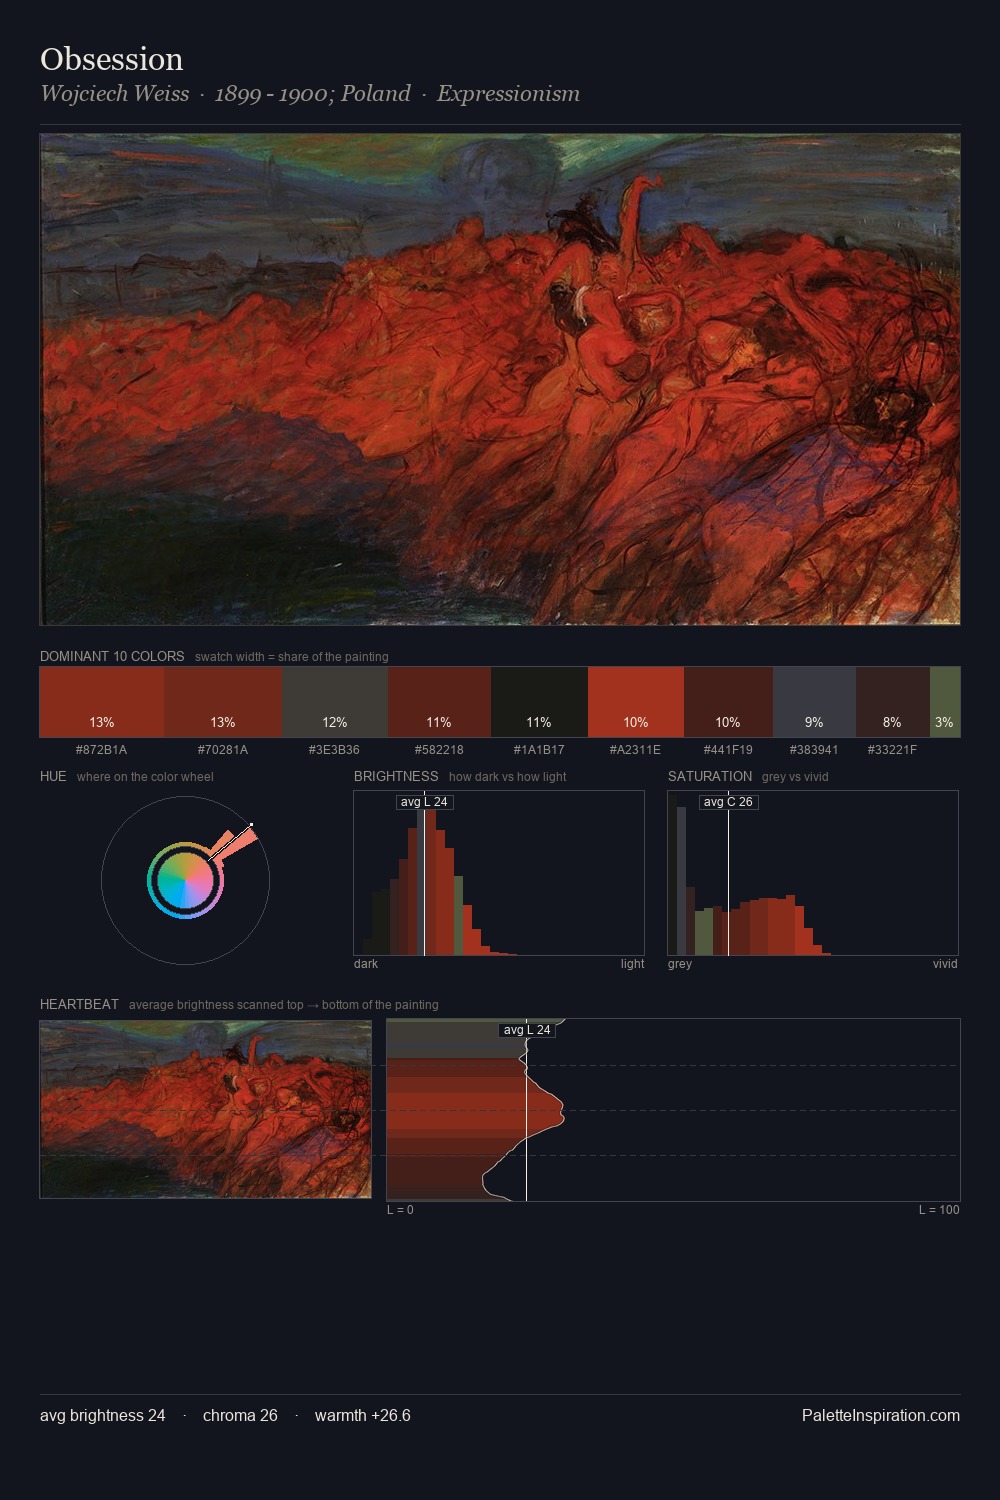Pick the #3E3B36 grey swatch
1000x1500 pixels.
[335, 702]
